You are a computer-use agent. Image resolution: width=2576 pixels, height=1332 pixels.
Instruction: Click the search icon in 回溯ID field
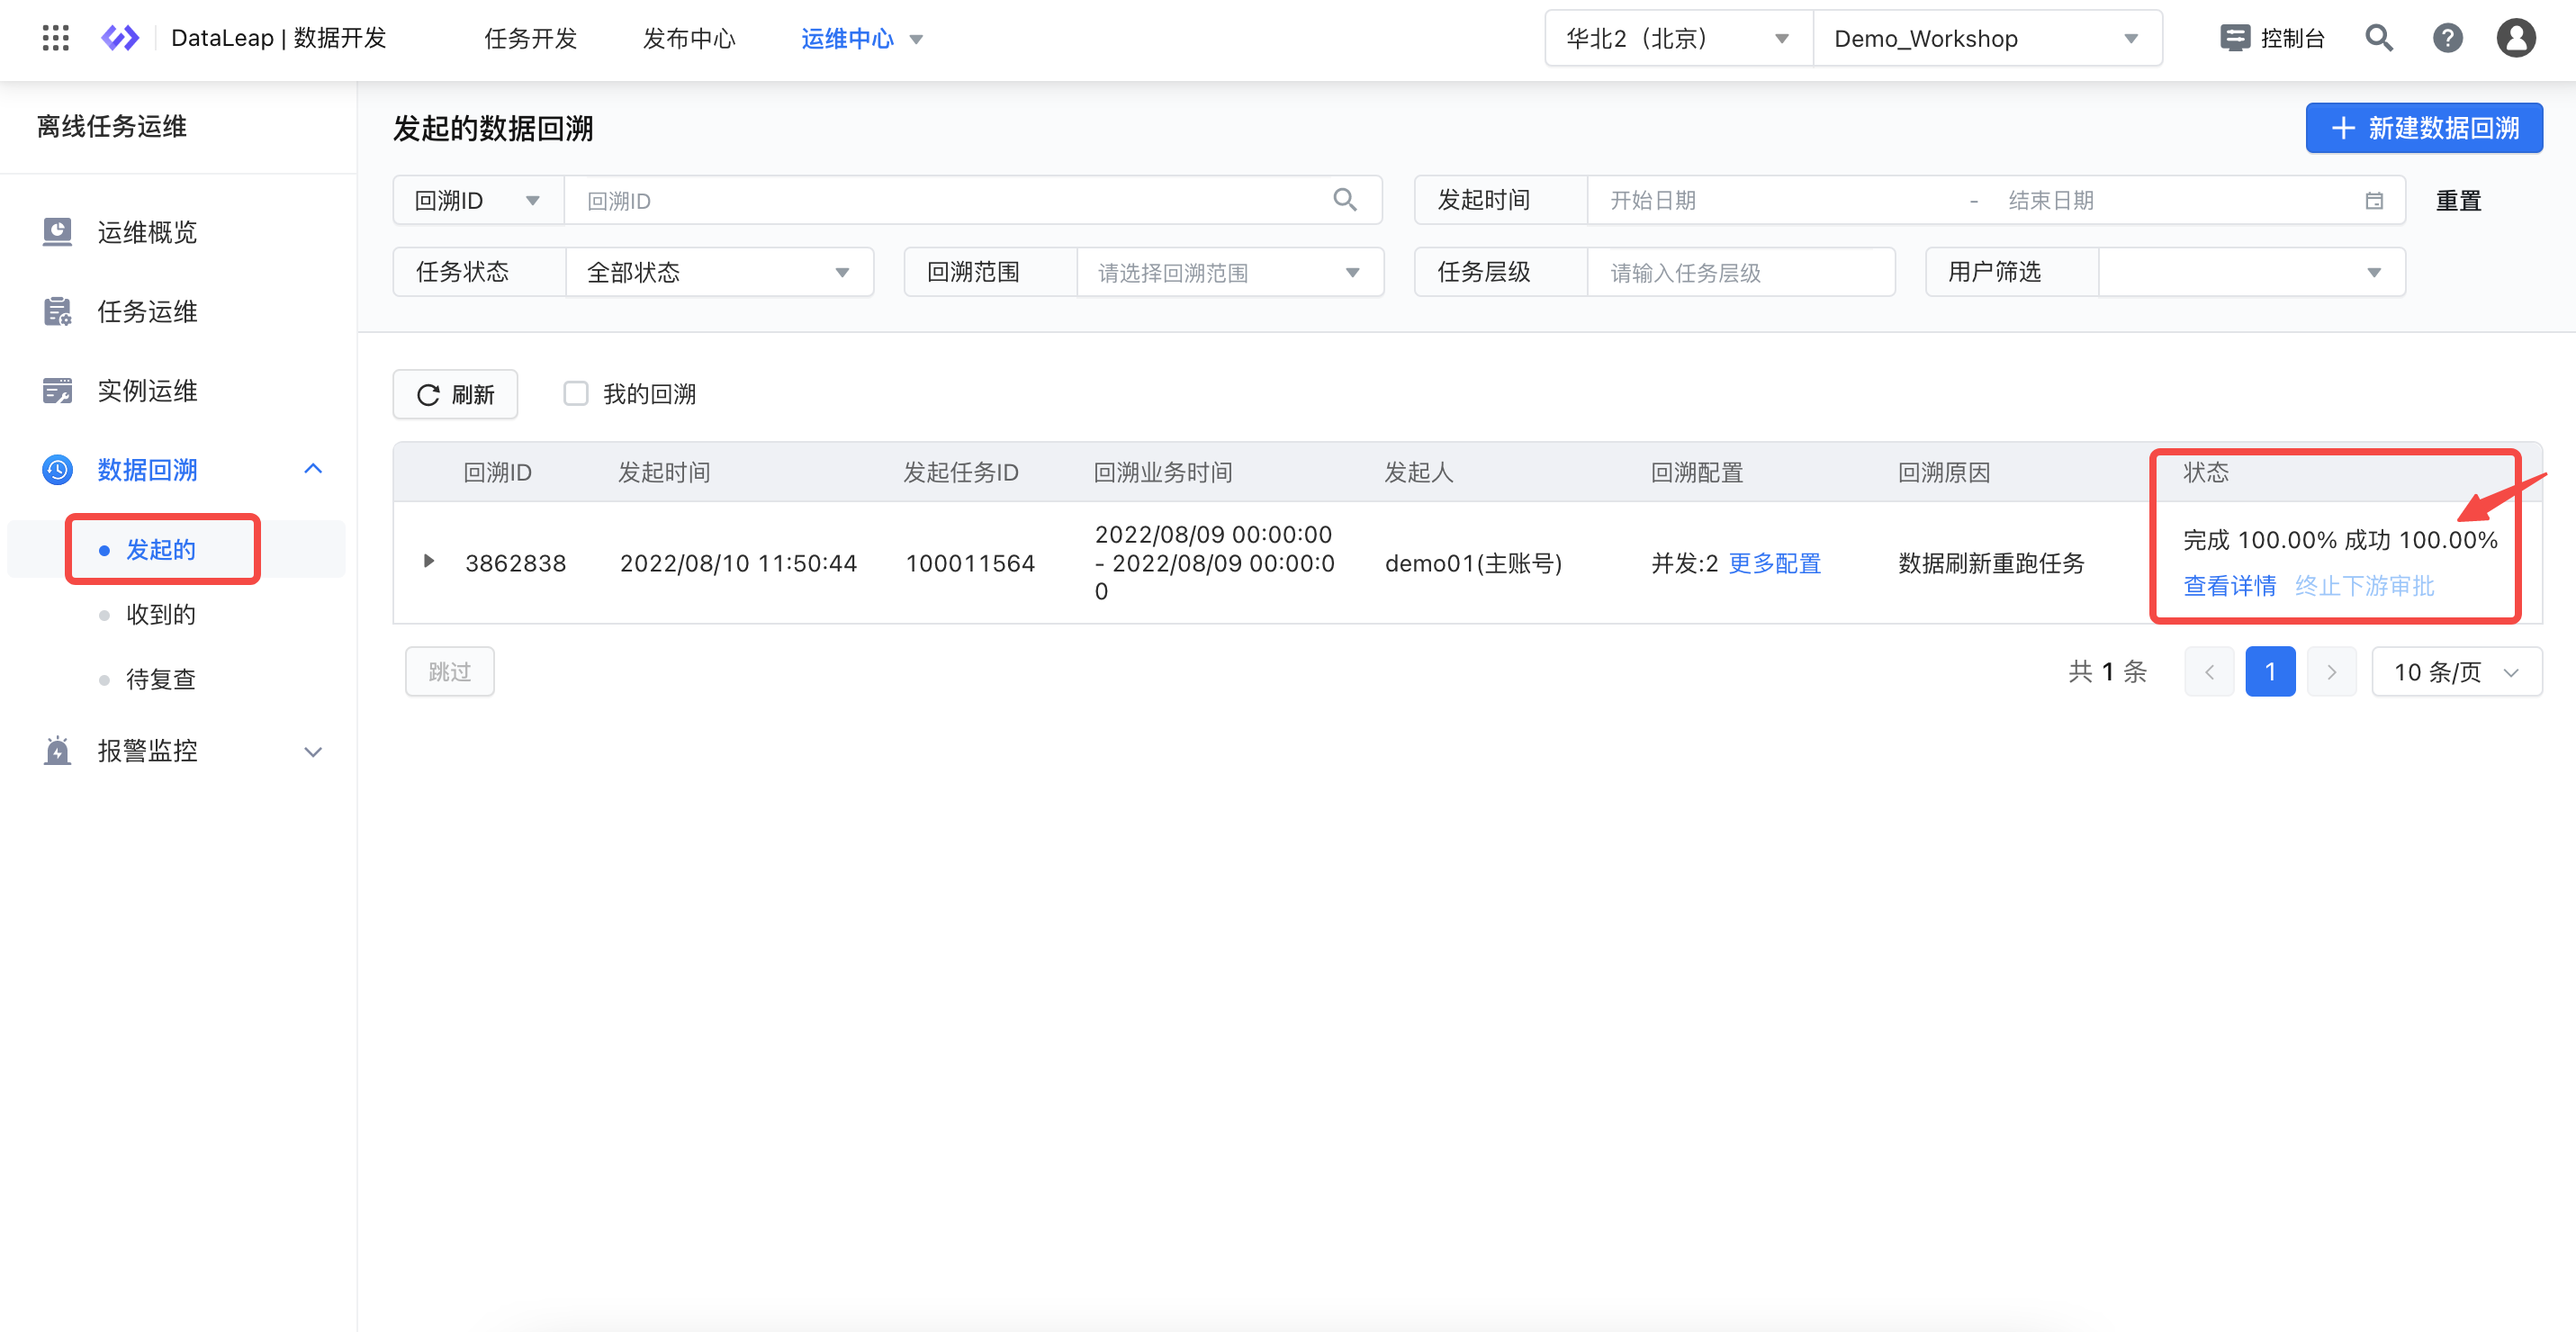1345,200
